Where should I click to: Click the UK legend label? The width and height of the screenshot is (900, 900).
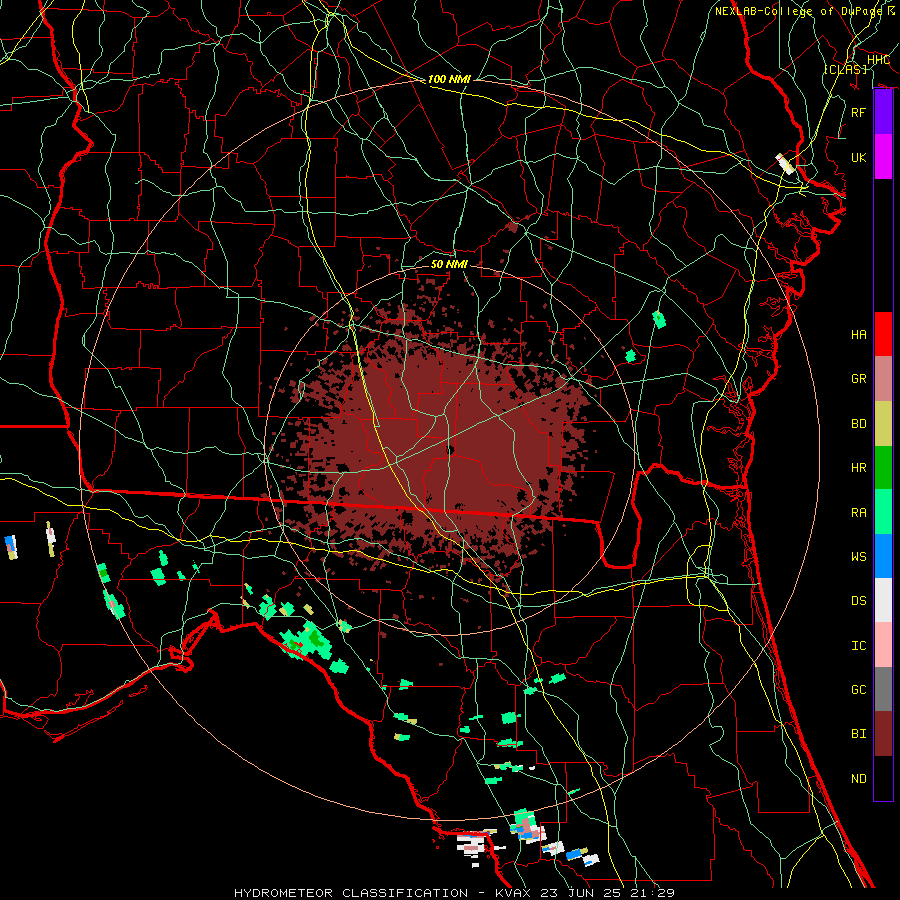(858, 157)
